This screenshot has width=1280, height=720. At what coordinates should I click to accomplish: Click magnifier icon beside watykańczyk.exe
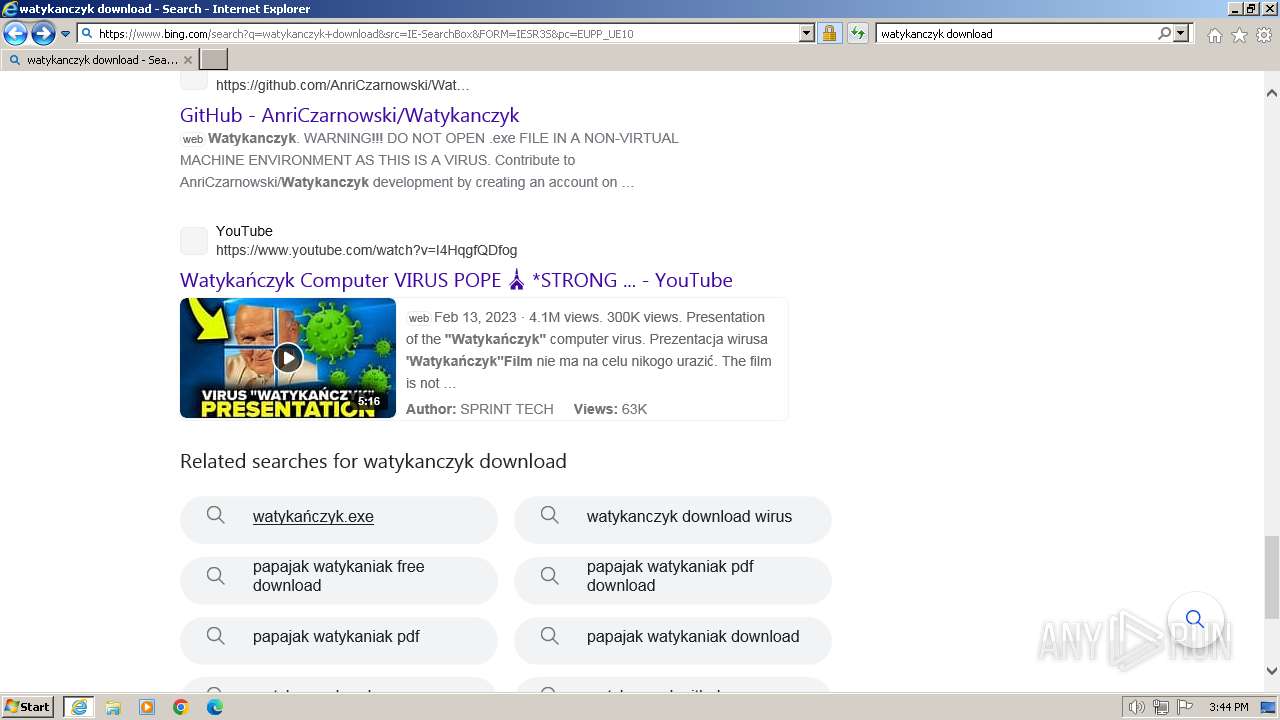click(x=215, y=515)
